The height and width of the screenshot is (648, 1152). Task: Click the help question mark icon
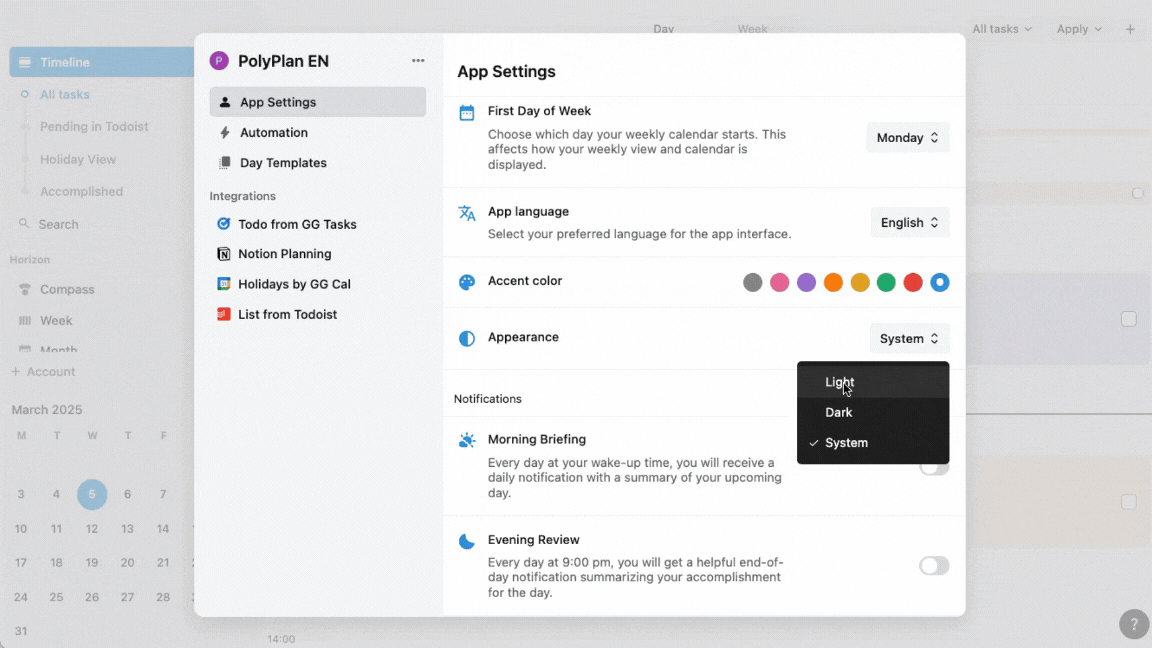[1133, 624]
